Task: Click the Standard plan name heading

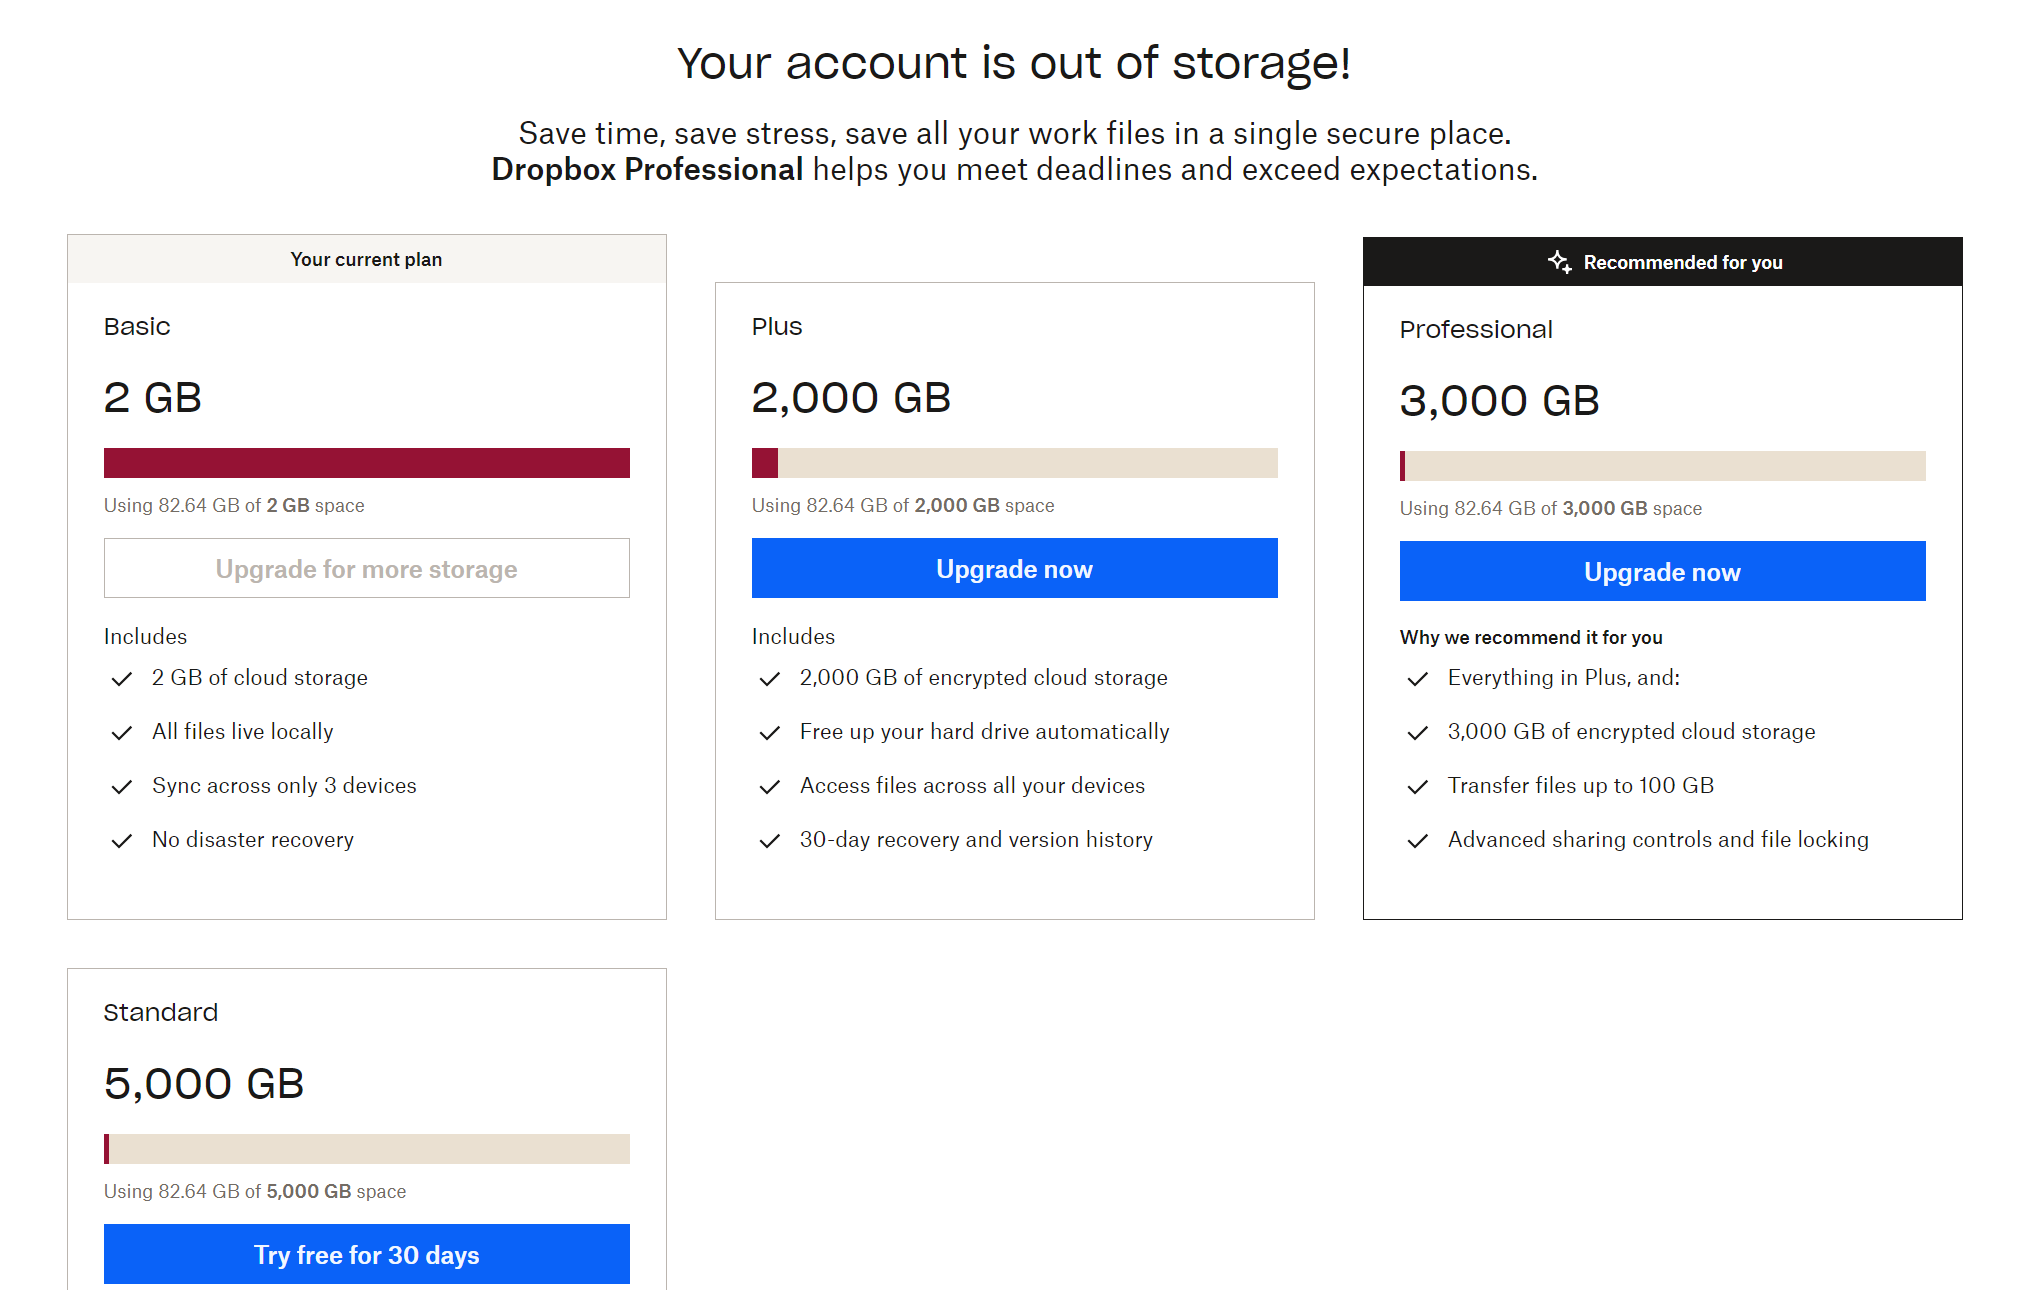Action: tap(161, 1013)
